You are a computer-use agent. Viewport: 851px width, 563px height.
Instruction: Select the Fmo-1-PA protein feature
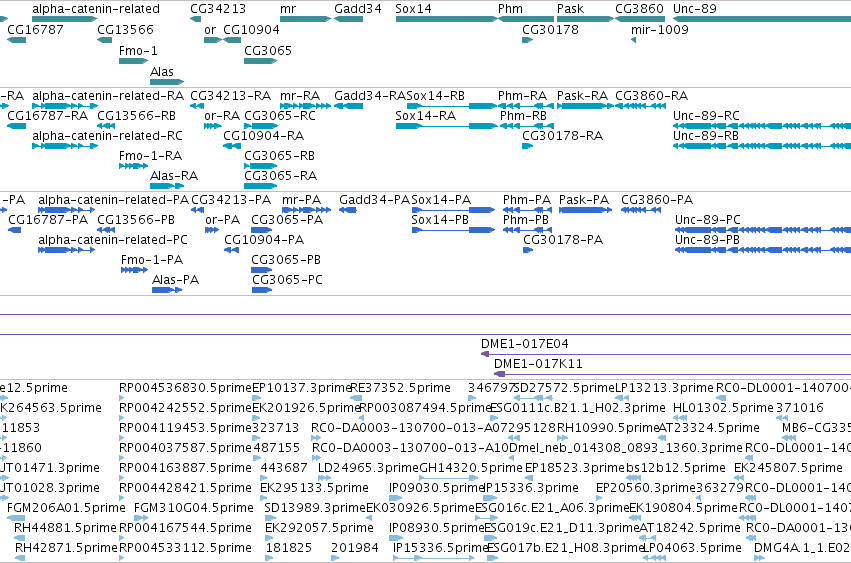click(134, 270)
